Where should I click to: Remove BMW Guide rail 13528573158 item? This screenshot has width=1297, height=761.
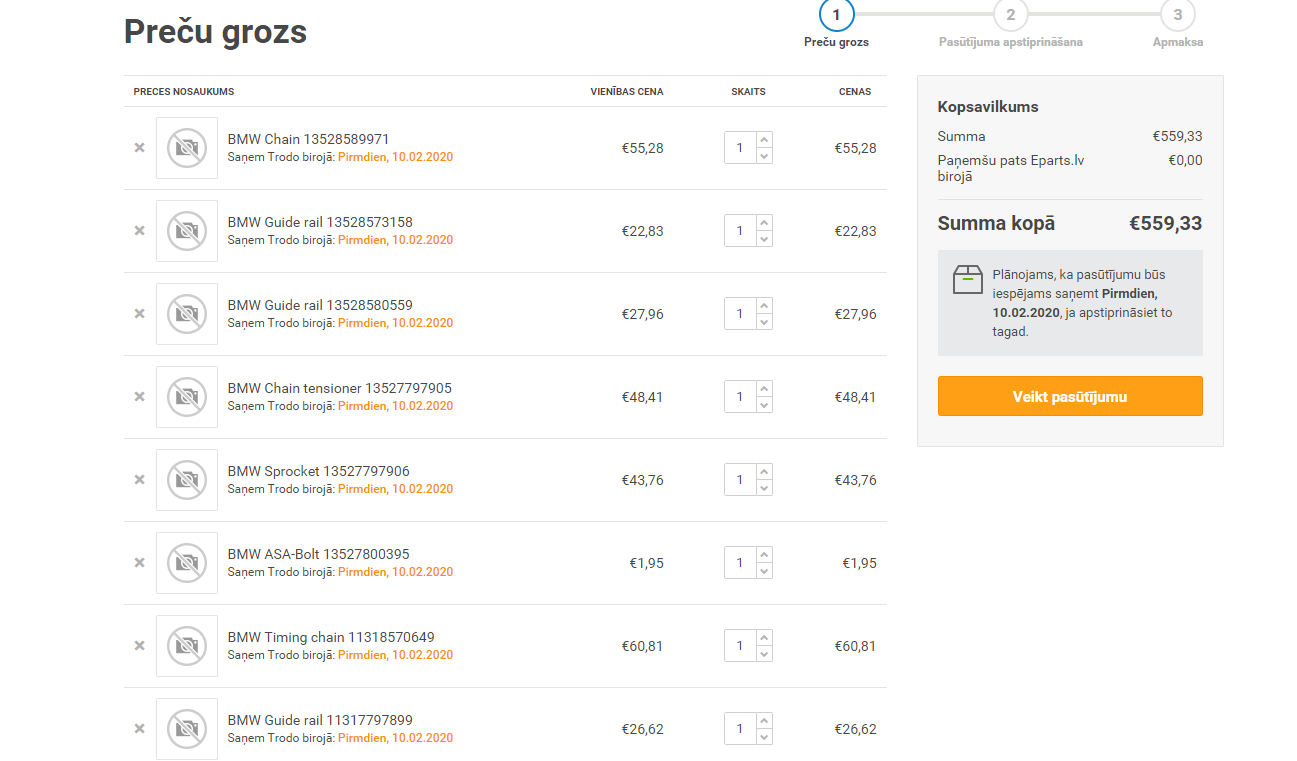[140, 231]
